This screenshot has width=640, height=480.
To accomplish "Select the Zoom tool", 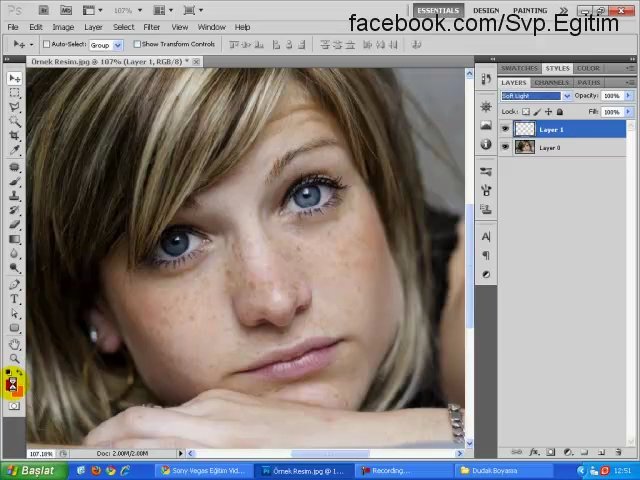I will [15, 358].
